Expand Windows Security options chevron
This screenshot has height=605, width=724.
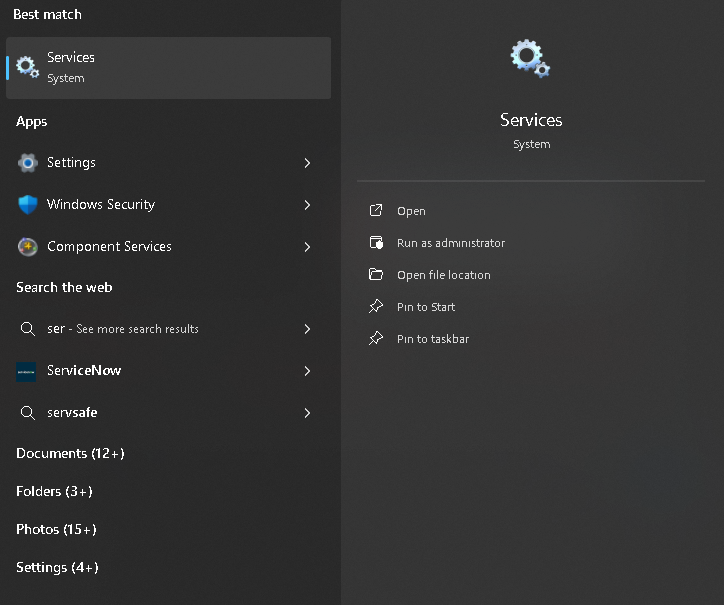[x=307, y=205]
